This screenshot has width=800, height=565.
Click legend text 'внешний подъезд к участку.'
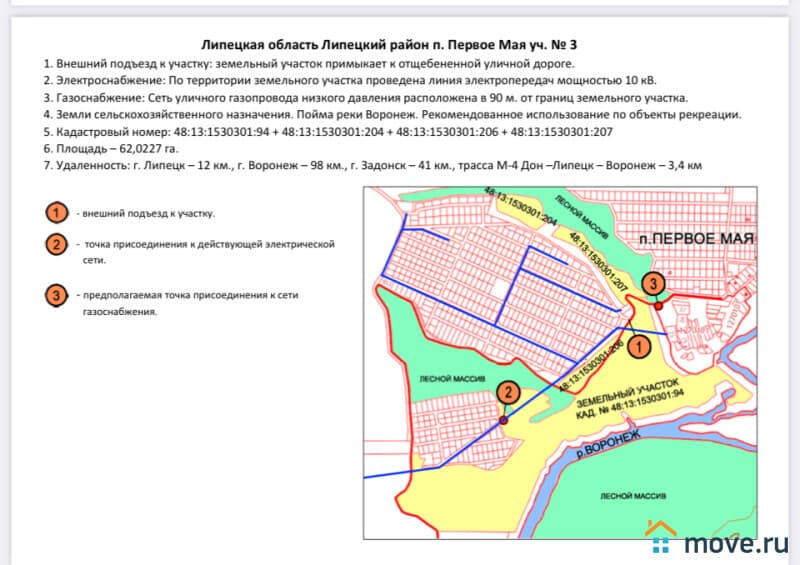146,213
